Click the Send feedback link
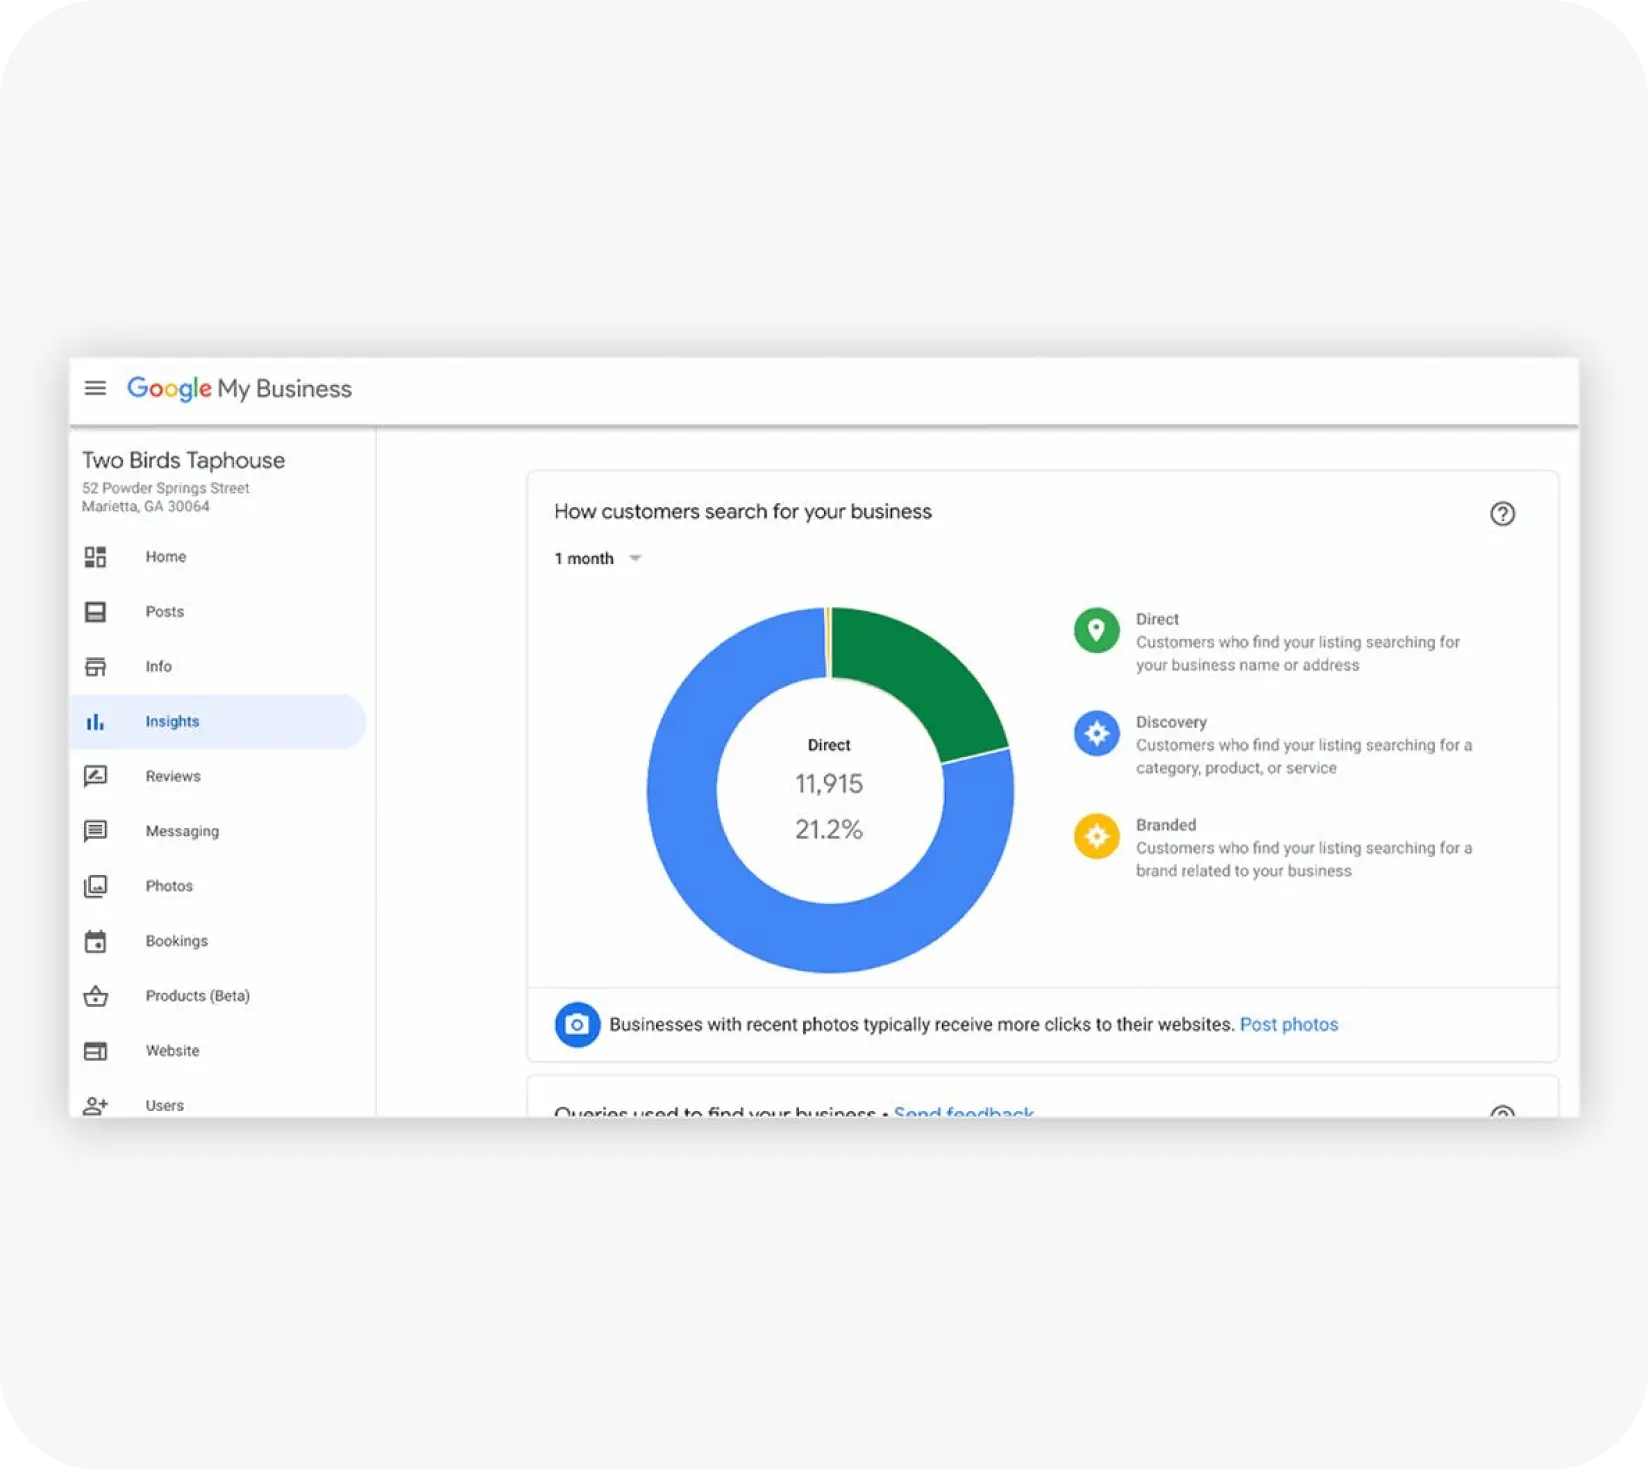 [x=963, y=1110]
